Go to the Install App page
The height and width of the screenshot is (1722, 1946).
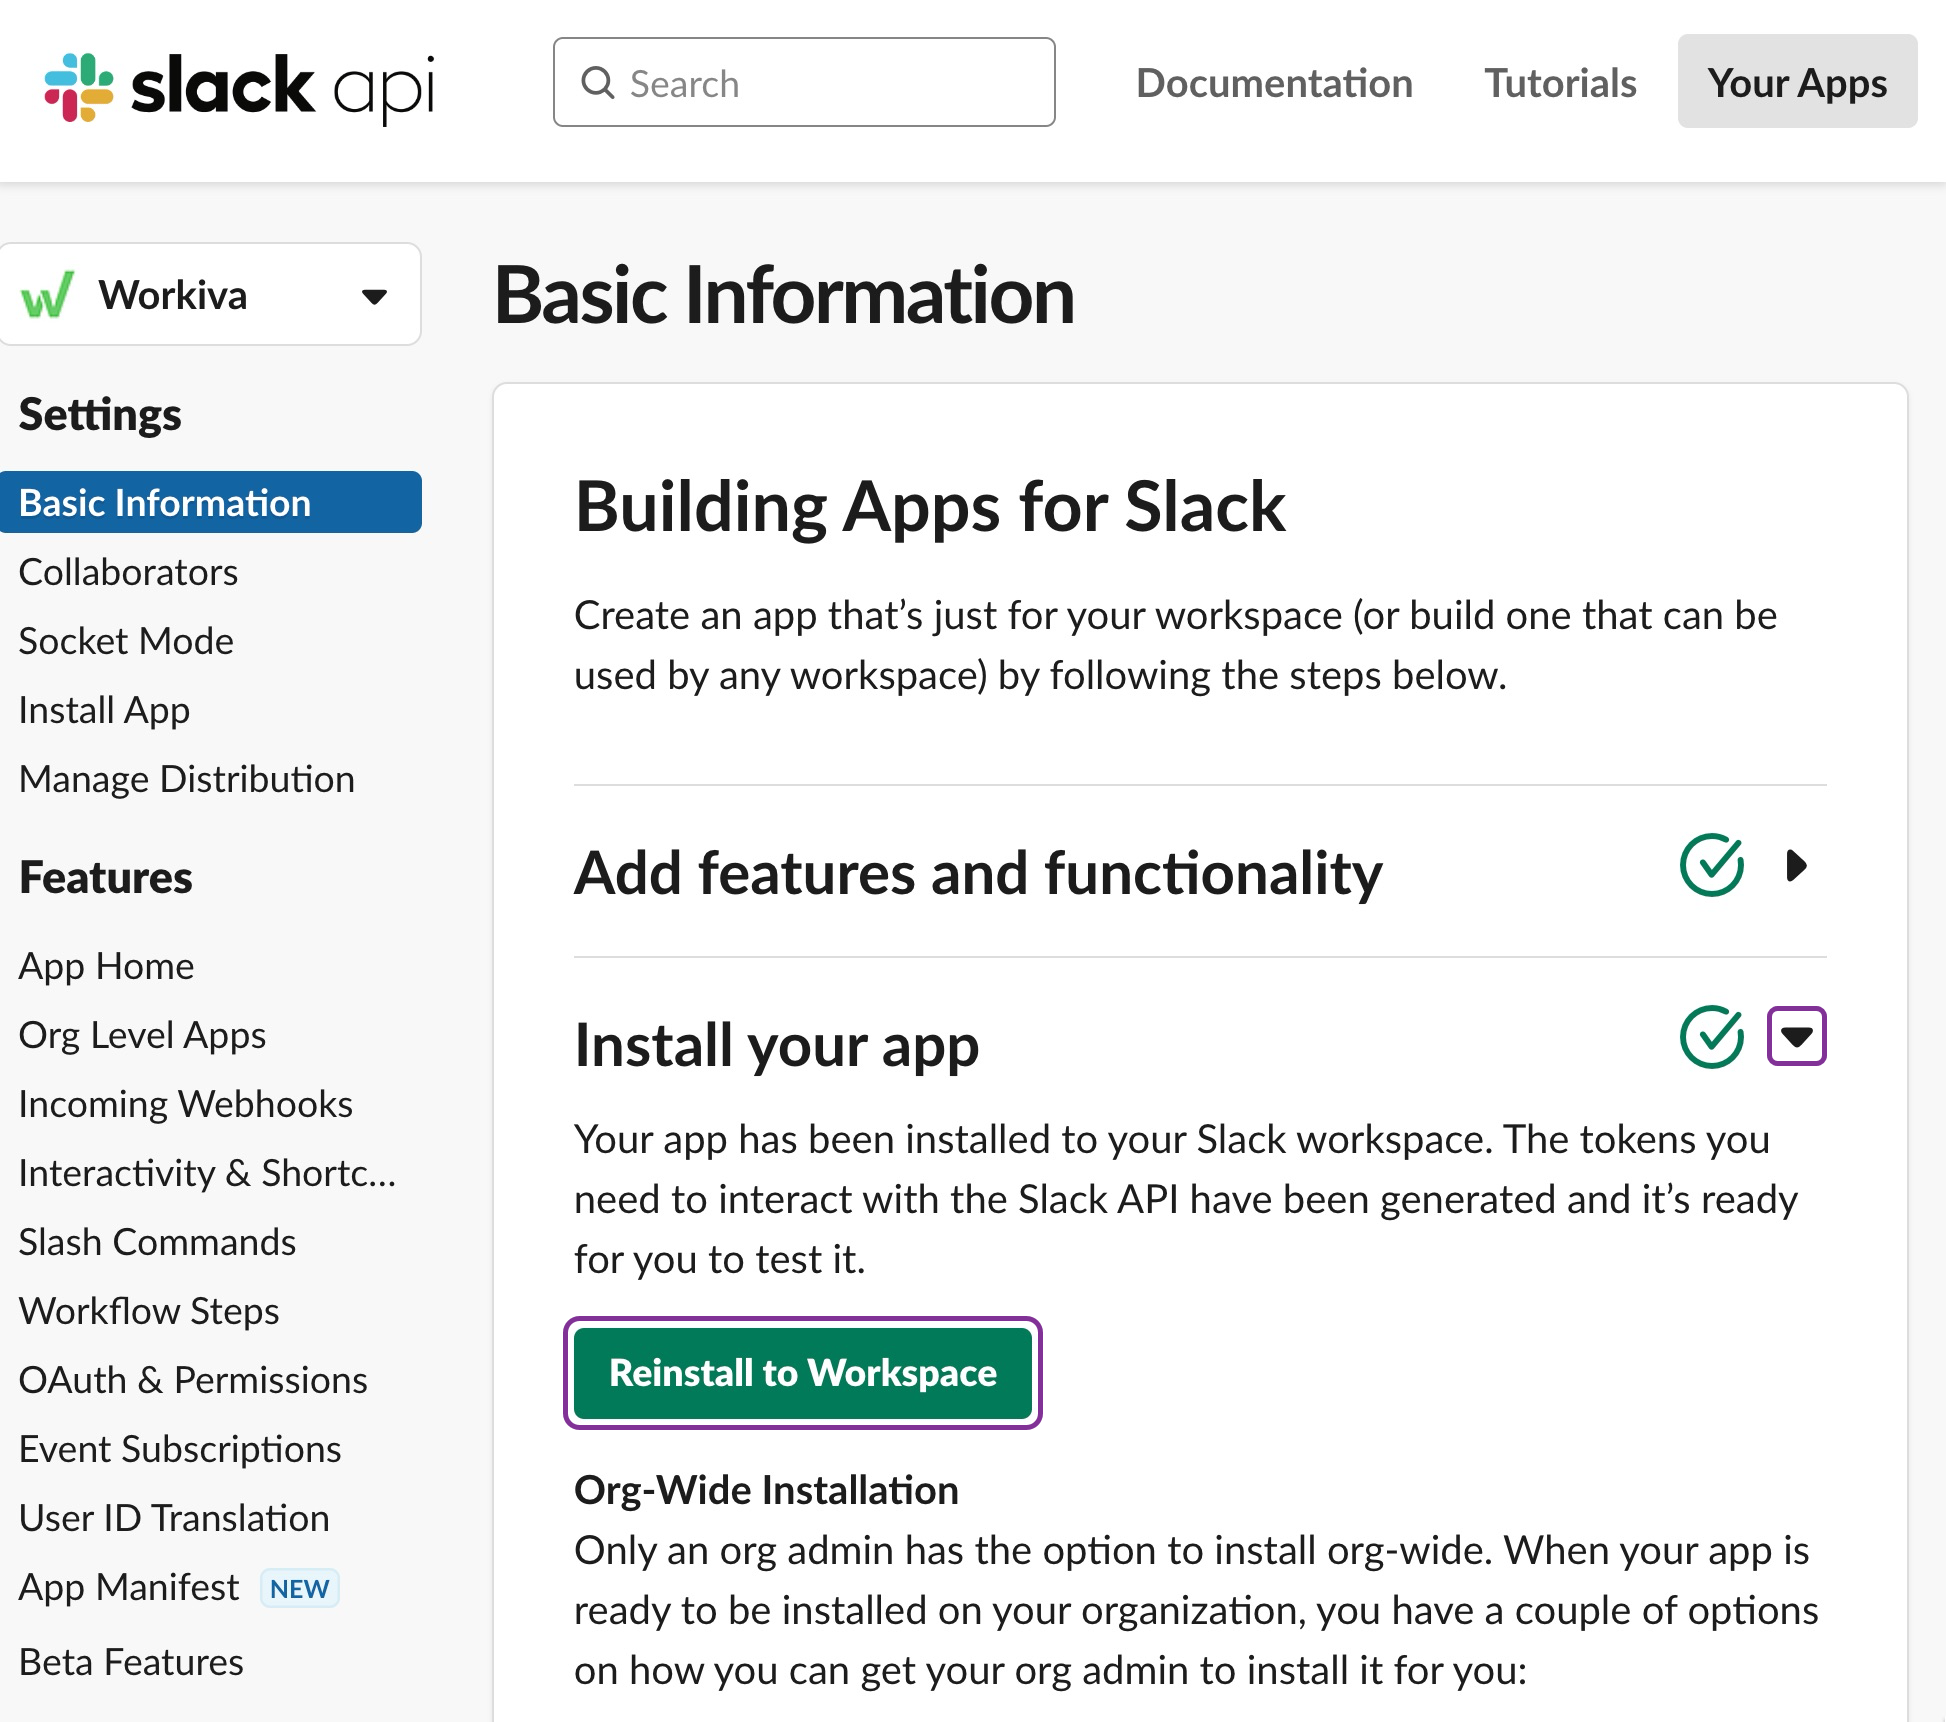pos(104,710)
